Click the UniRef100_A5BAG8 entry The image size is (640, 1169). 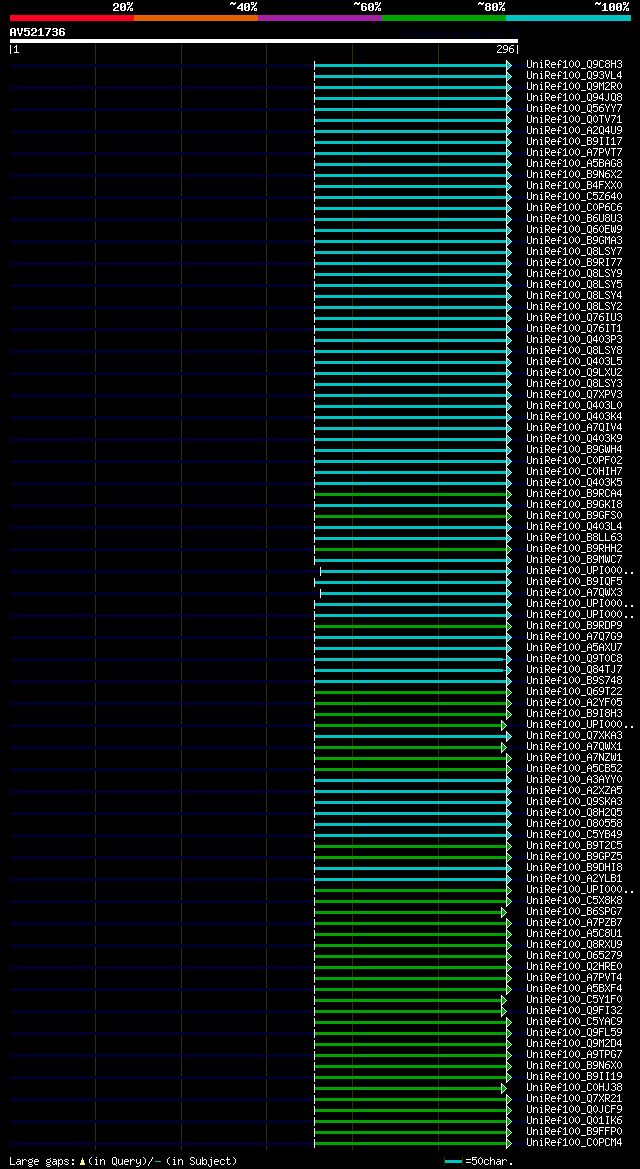574,163
